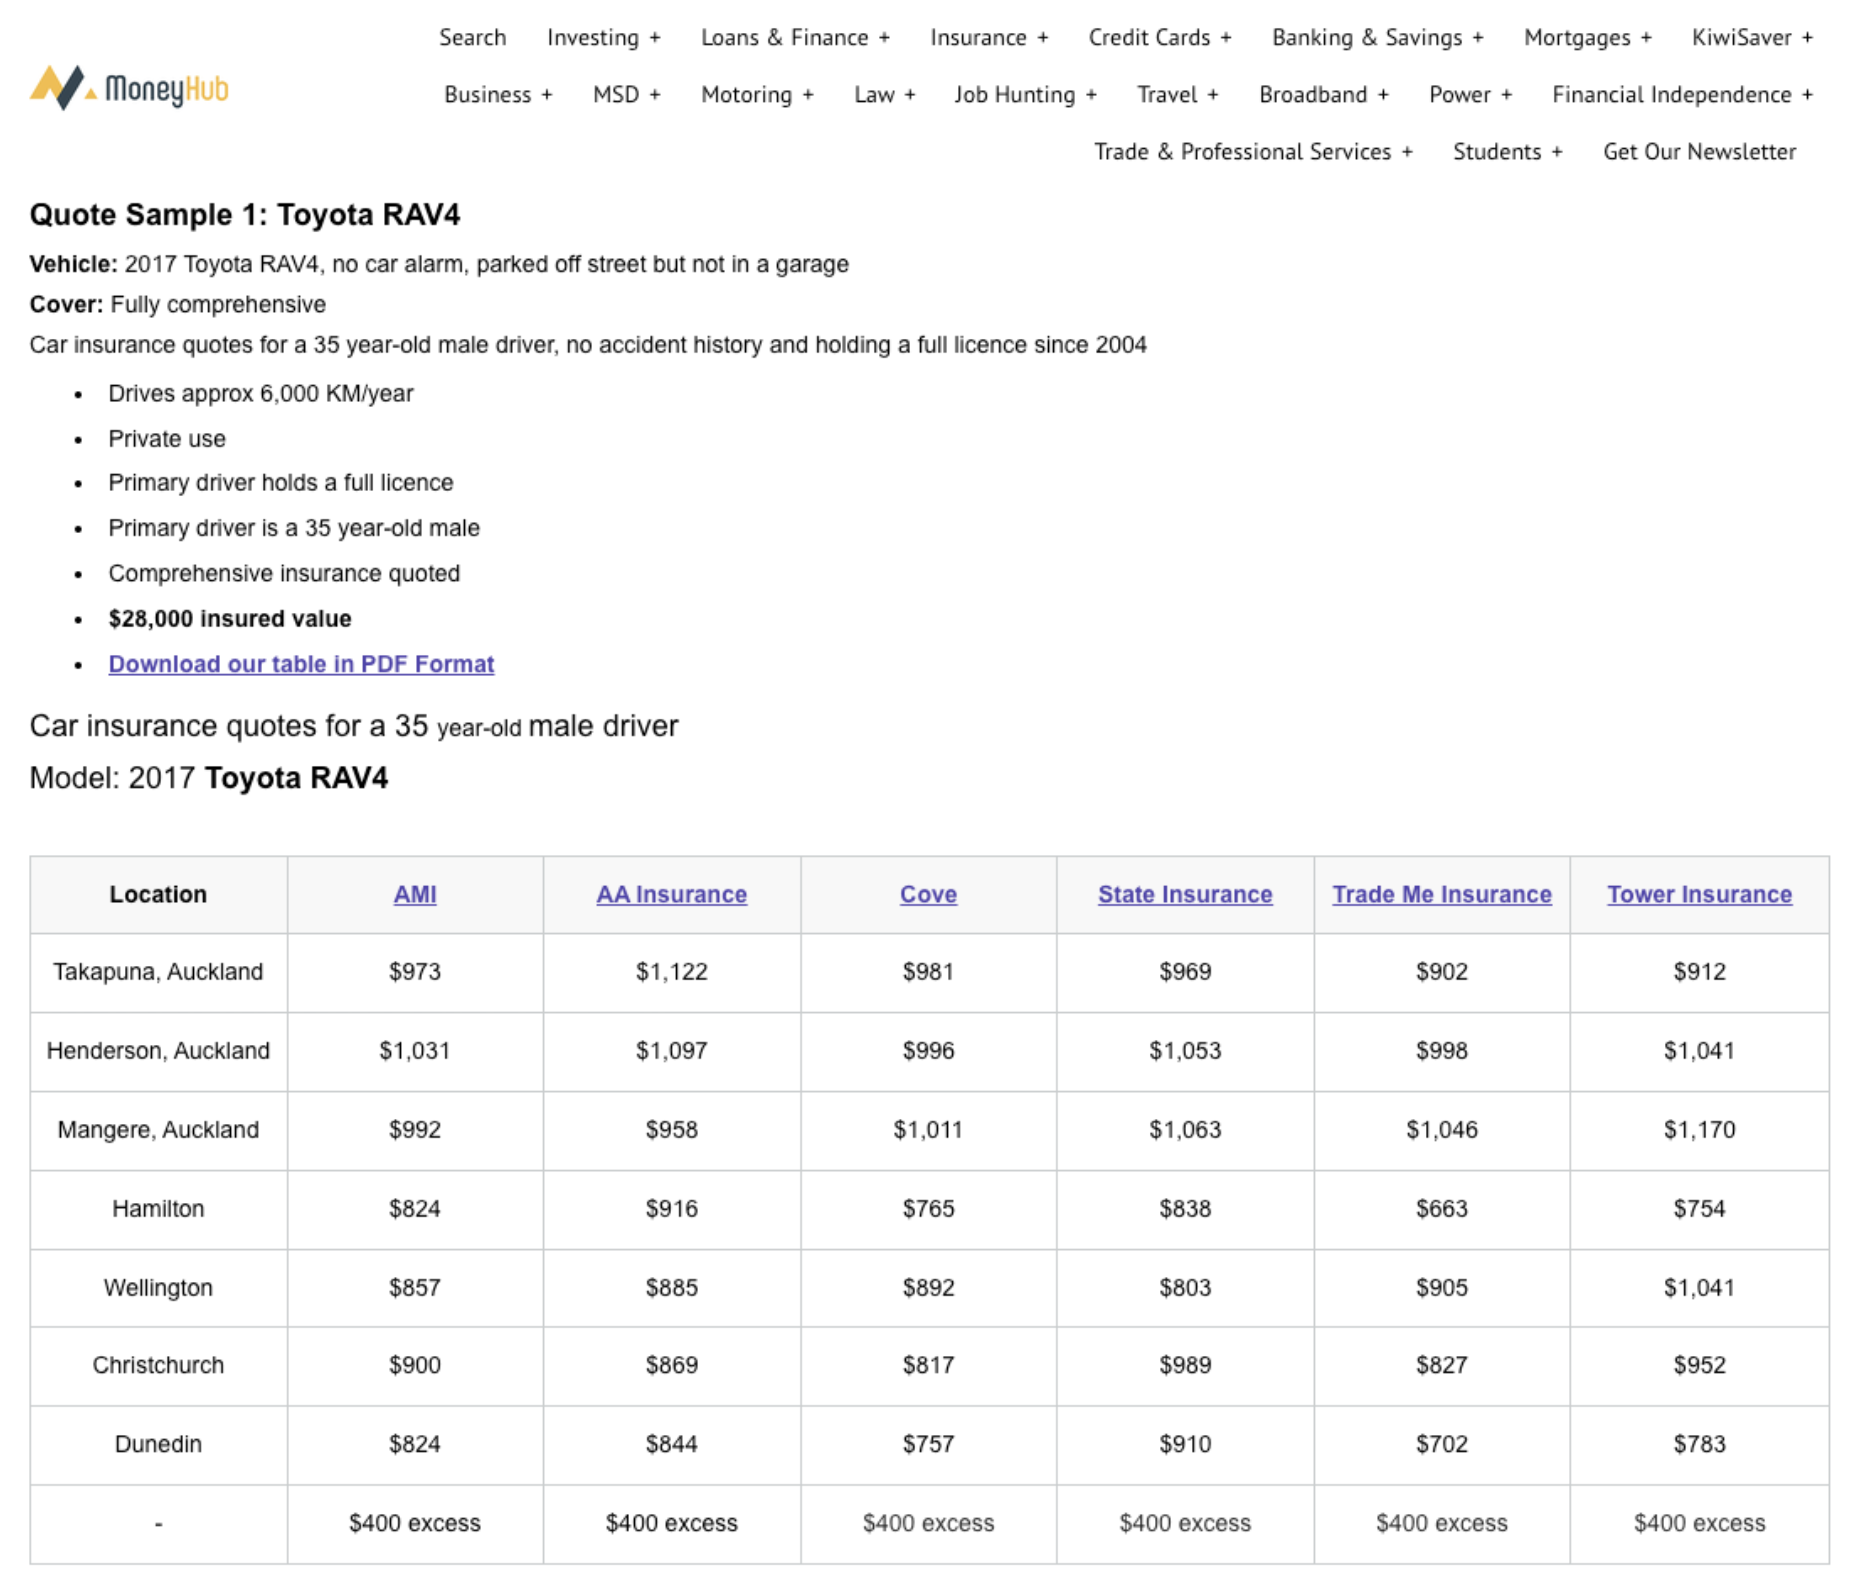Open the Search menu item

[x=474, y=37]
